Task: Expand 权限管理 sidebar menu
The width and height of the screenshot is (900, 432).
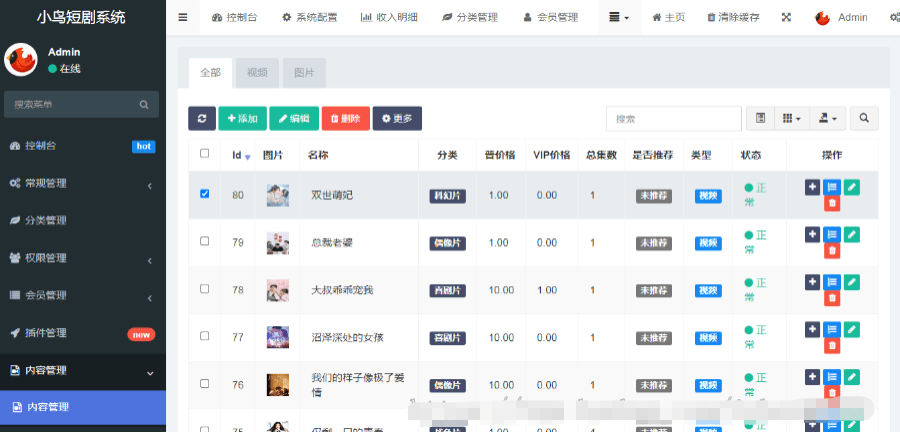Action: point(82,258)
